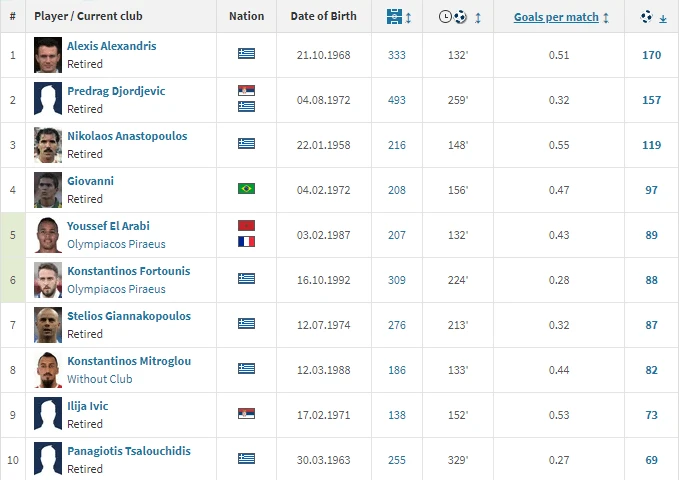Click the Serbia flag beside Ilija Ivic

click(246, 413)
